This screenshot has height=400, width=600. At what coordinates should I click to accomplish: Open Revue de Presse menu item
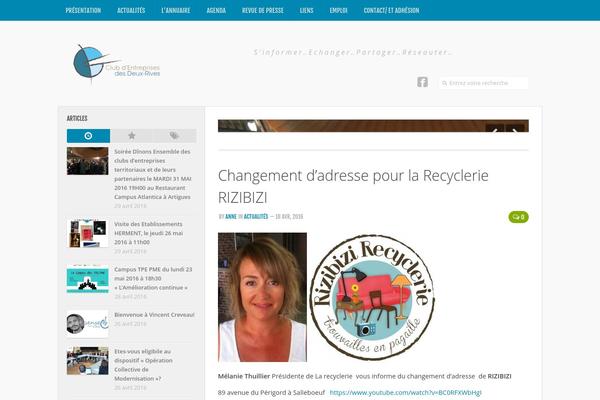click(x=262, y=10)
